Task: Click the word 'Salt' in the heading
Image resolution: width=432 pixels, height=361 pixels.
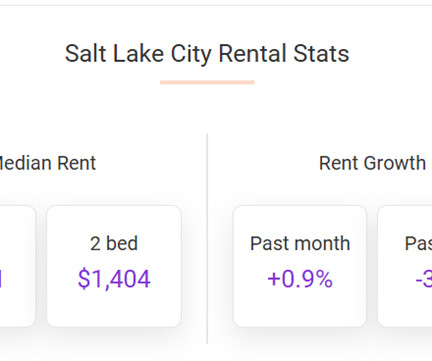Action: [86, 54]
